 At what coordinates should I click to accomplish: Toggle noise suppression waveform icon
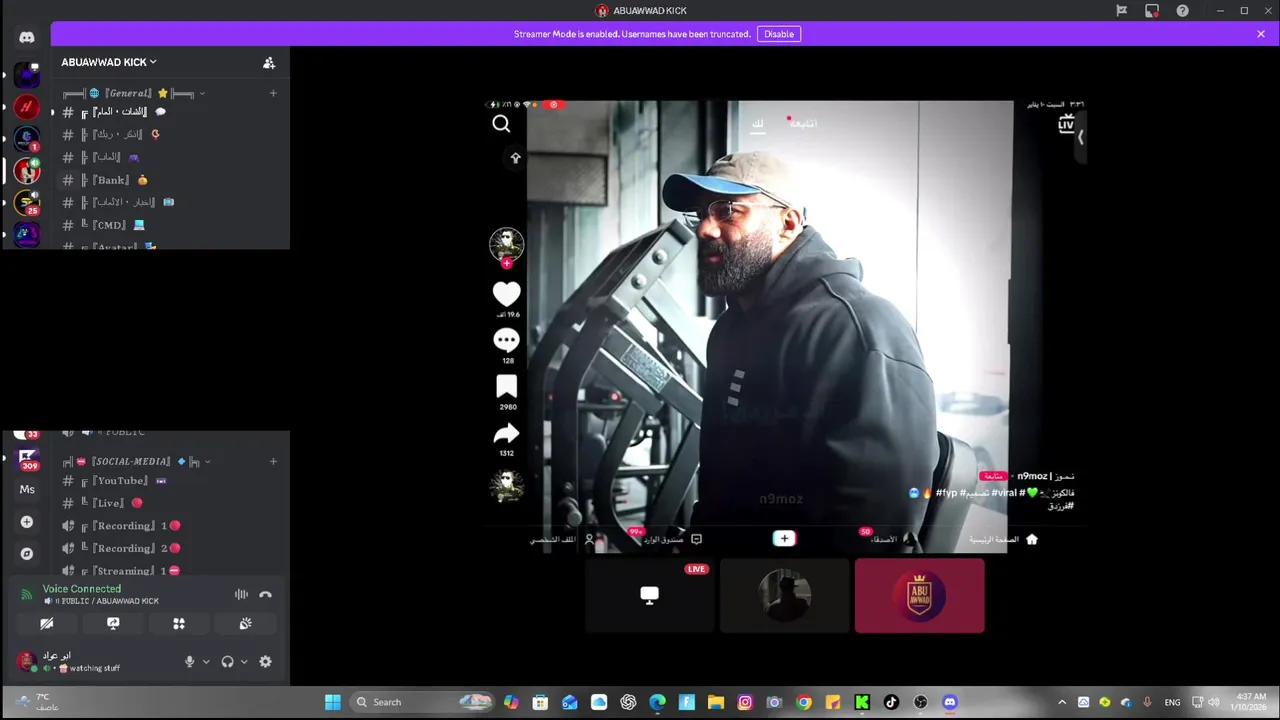(x=241, y=594)
